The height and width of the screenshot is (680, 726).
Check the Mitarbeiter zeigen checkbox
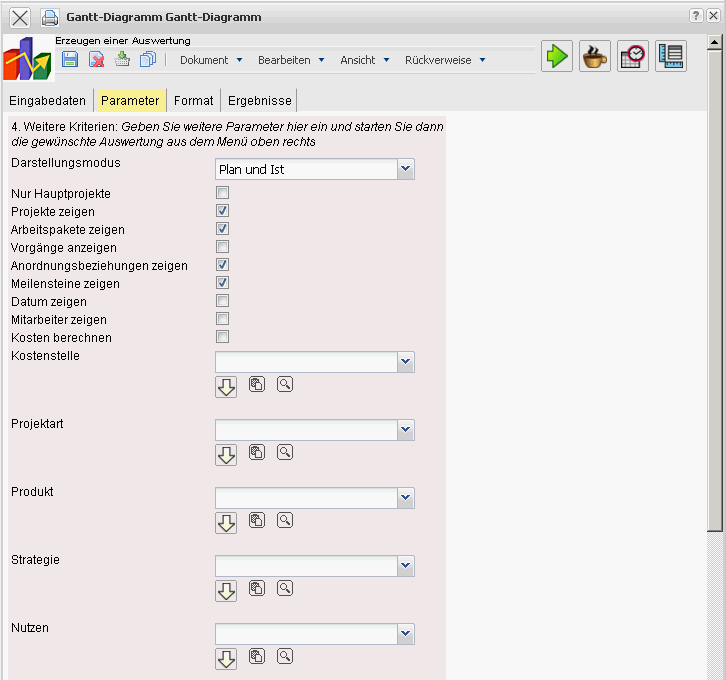(222, 319)
